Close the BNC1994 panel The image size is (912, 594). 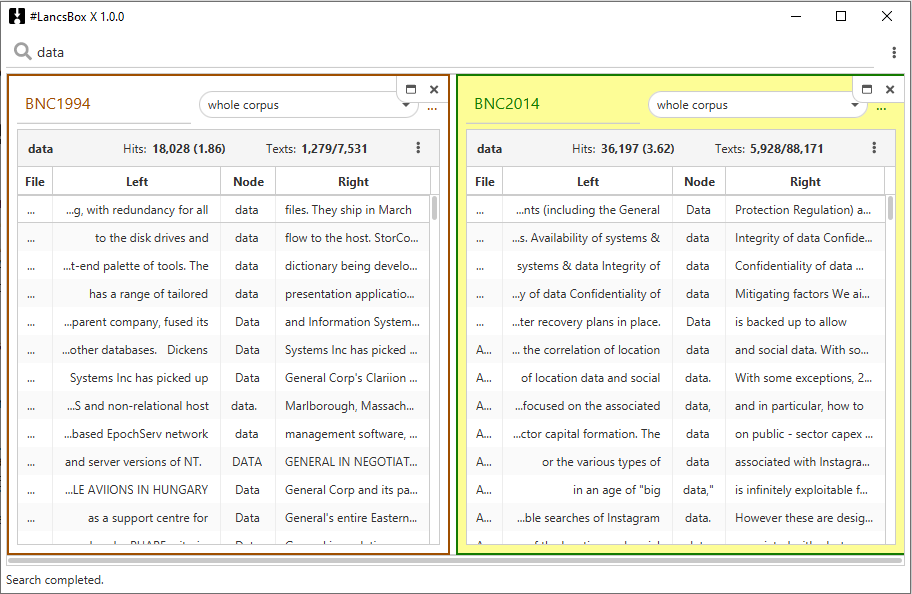point(434,89)
